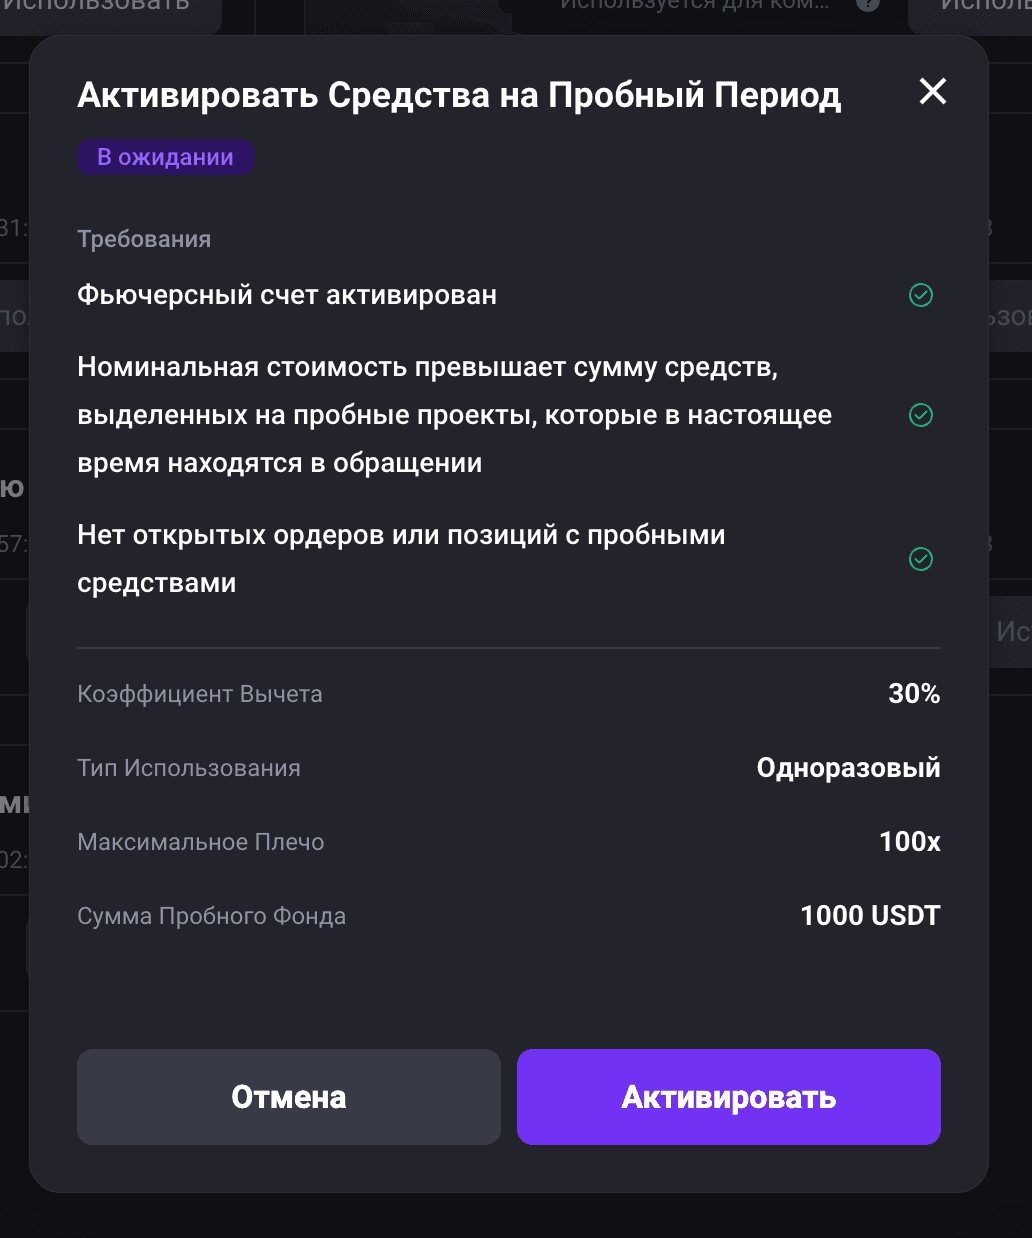The image size is (1032, 1238).
Task: Click the Нет открытых ордеров requirement text
Action: tap(401, 559)
